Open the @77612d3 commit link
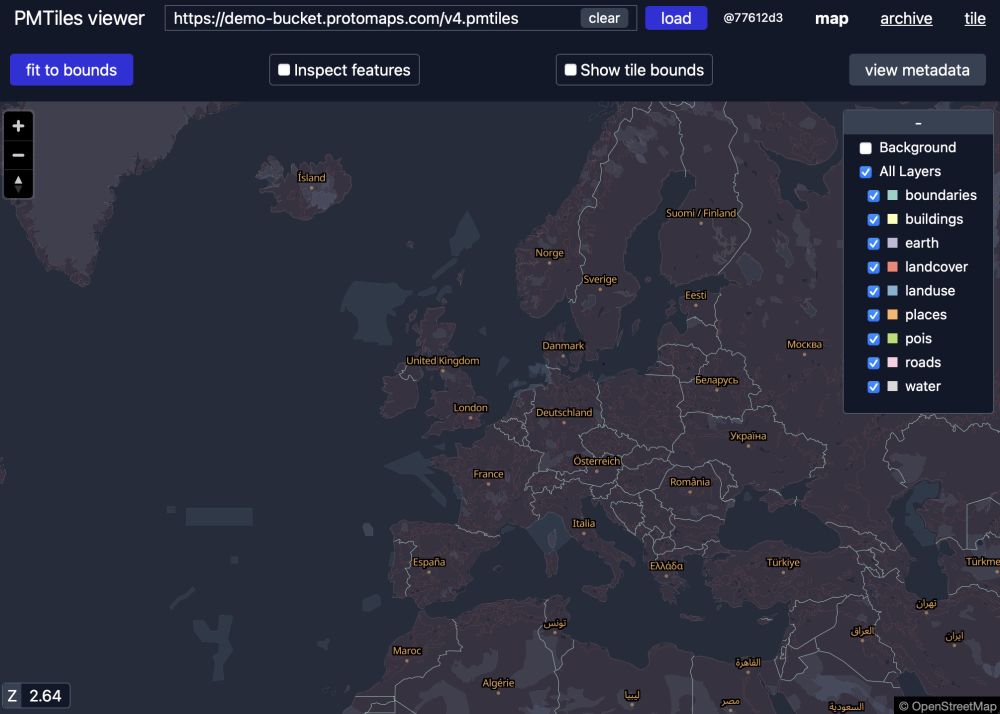Viewport: 1000px width, 714px height. (x=753, y=18)
